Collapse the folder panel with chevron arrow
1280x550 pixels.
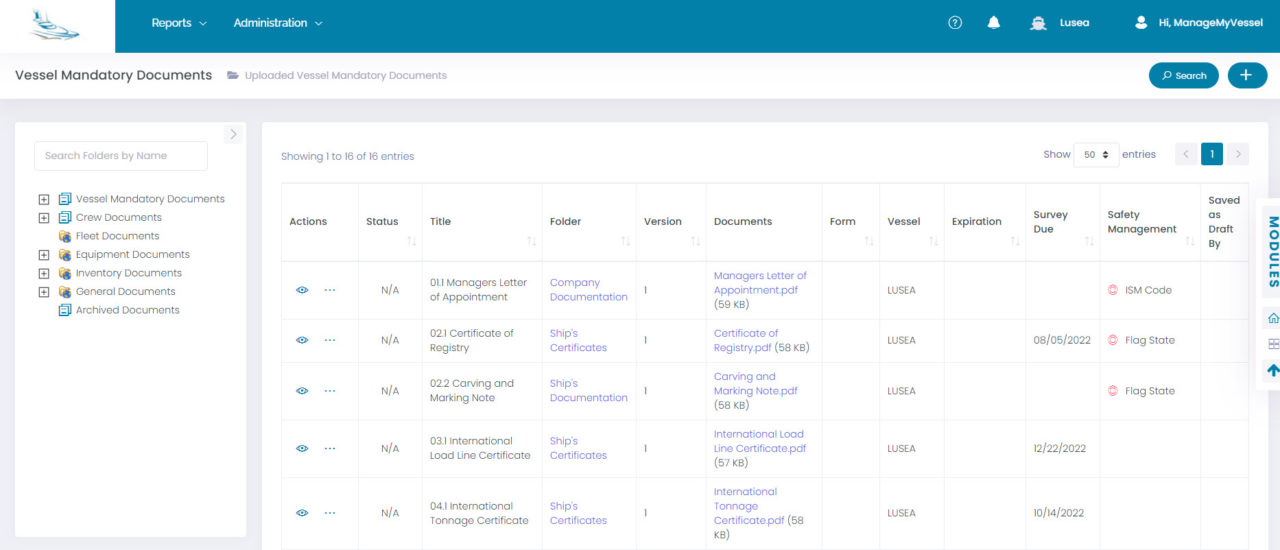click(x=233, y=134)
